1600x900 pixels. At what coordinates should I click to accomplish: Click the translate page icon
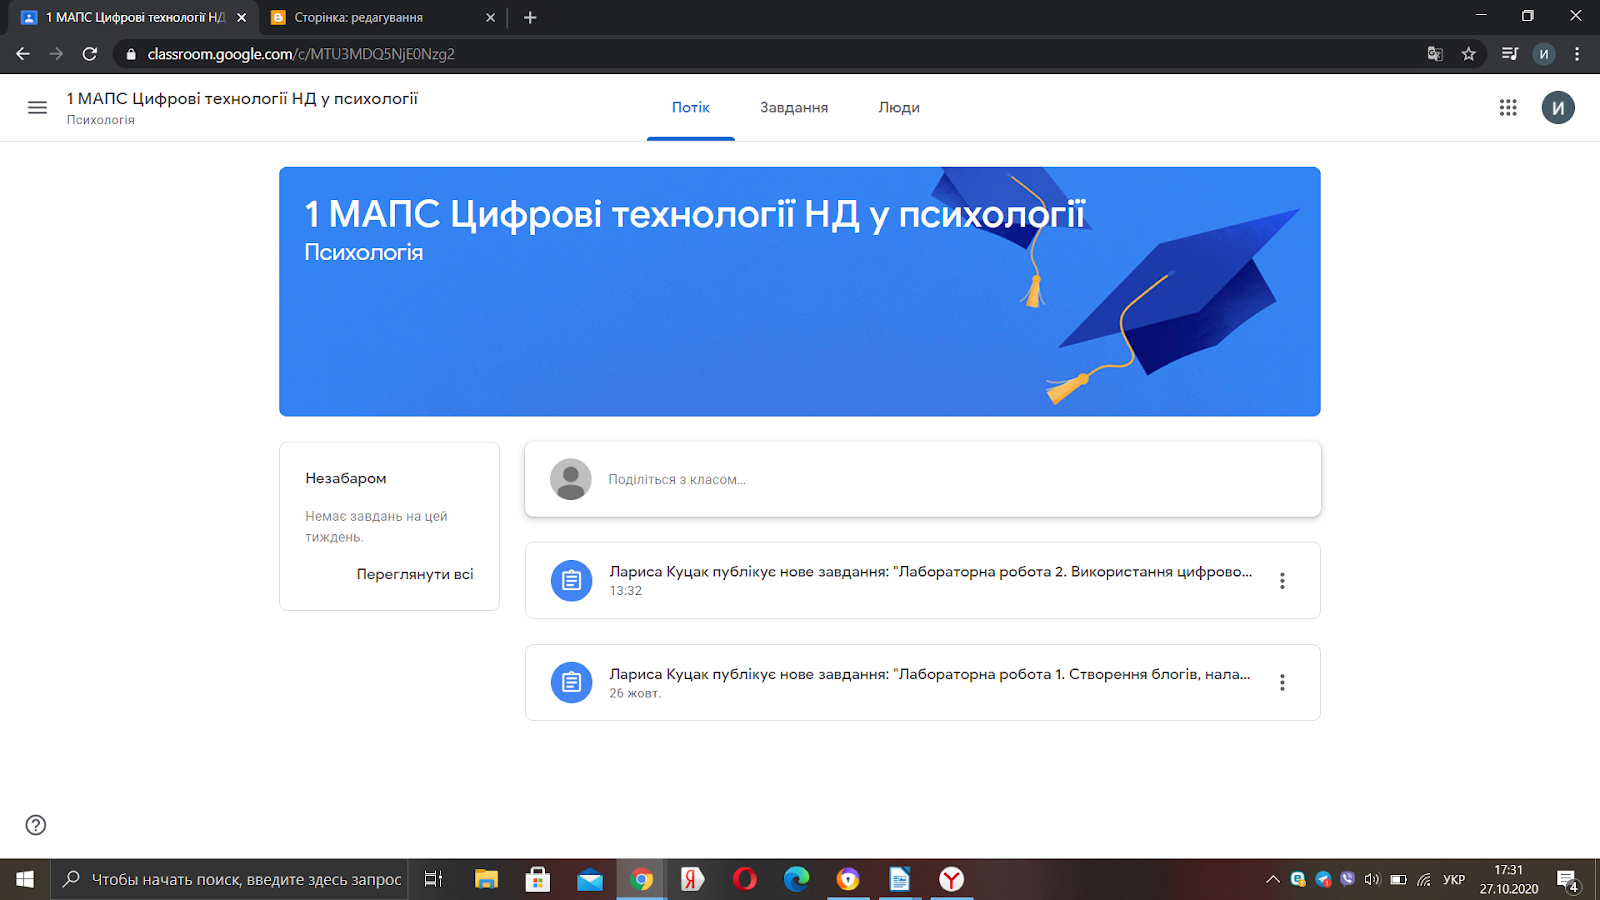1435,54
